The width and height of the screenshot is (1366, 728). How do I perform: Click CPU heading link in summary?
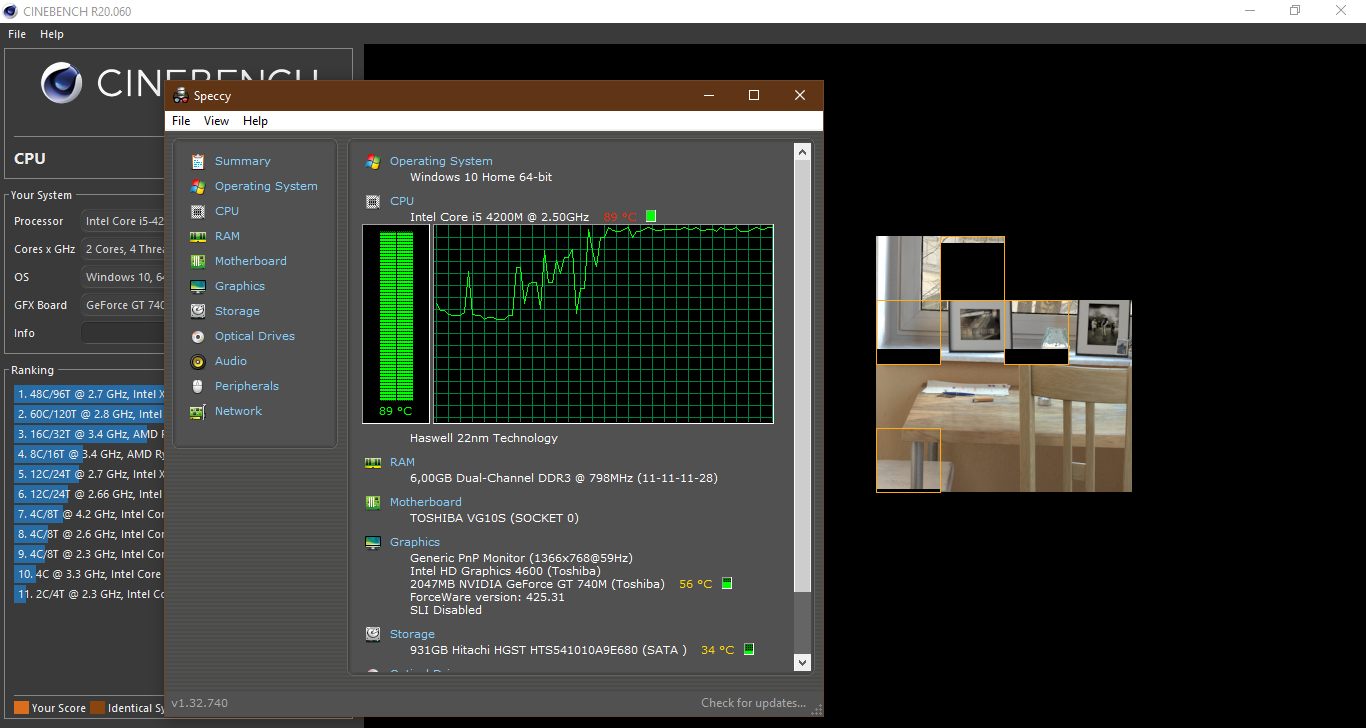402,201
